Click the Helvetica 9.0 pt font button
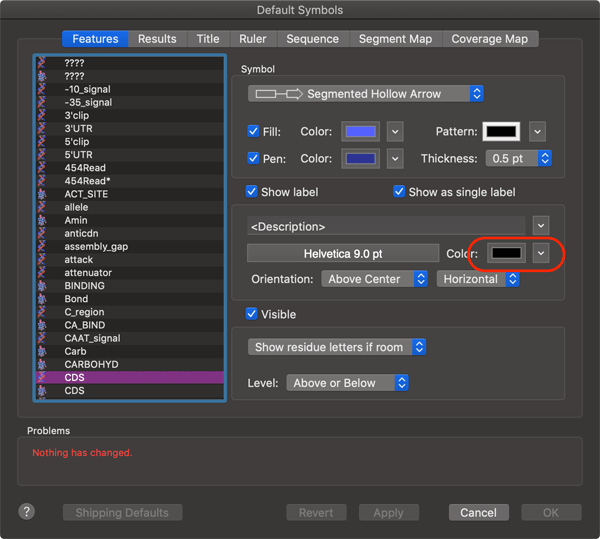The image size is (600, 539). point(343,253)
